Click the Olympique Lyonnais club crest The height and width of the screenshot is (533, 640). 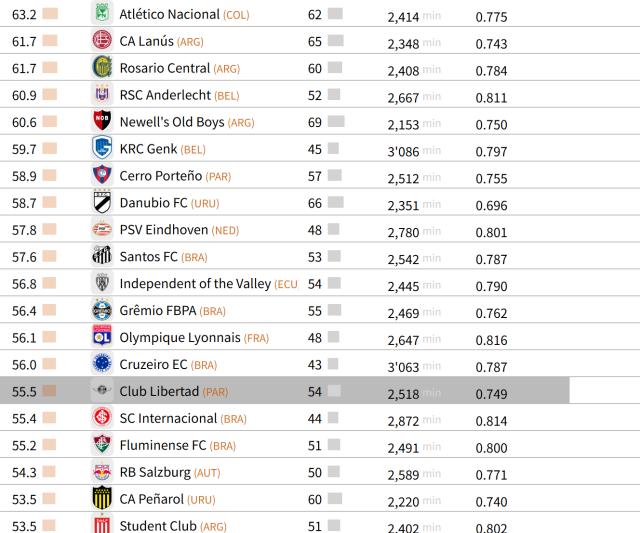[x=101, y=337]
